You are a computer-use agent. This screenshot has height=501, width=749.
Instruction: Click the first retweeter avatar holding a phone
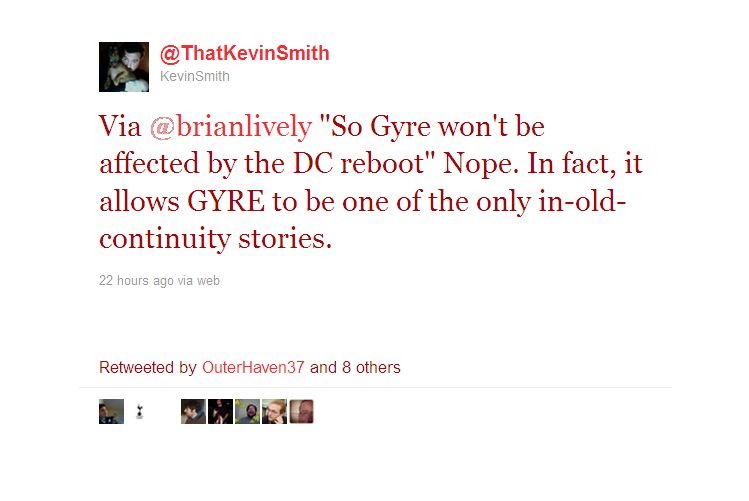point(111,412)
